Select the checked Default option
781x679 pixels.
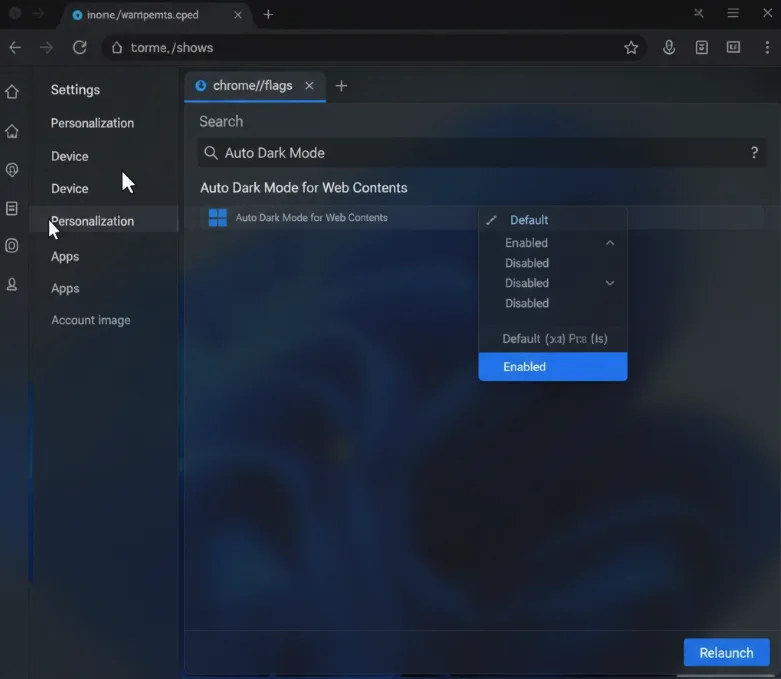[x=529, y=220]
